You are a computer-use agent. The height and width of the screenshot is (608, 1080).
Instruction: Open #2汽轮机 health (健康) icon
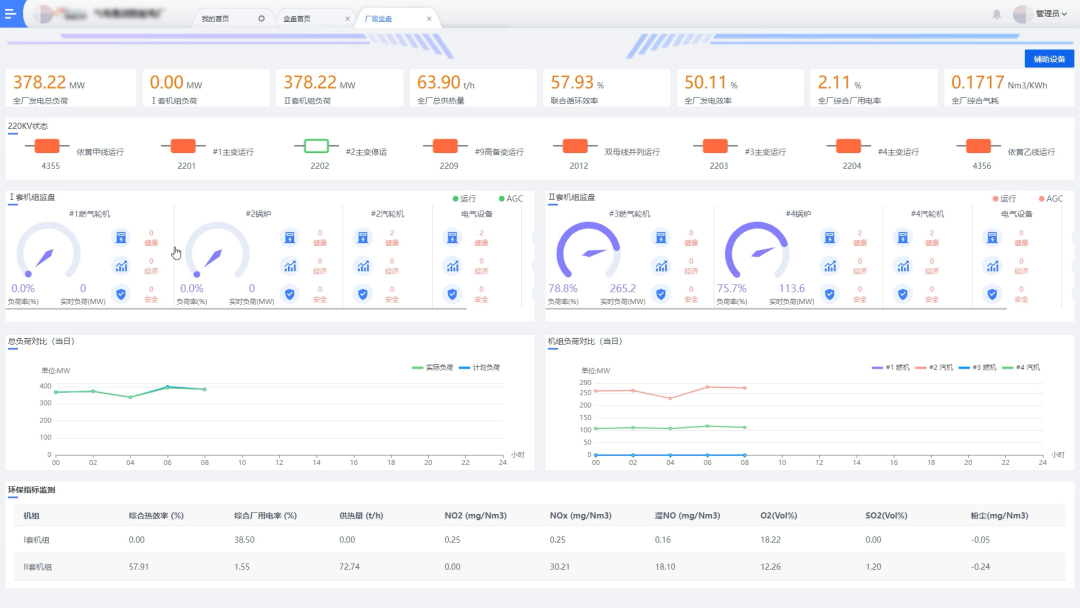pos(363,238)
